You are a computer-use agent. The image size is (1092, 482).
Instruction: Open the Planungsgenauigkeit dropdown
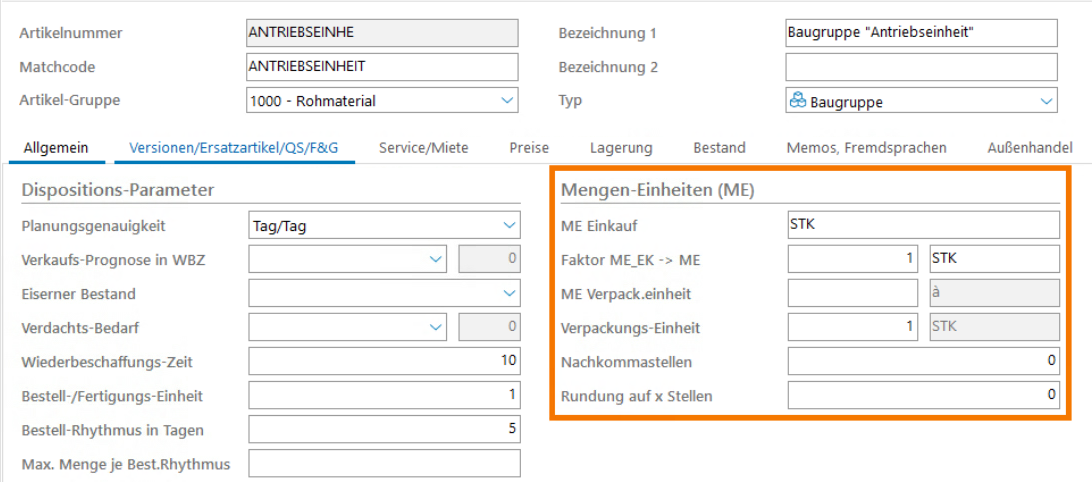(508, 226)
